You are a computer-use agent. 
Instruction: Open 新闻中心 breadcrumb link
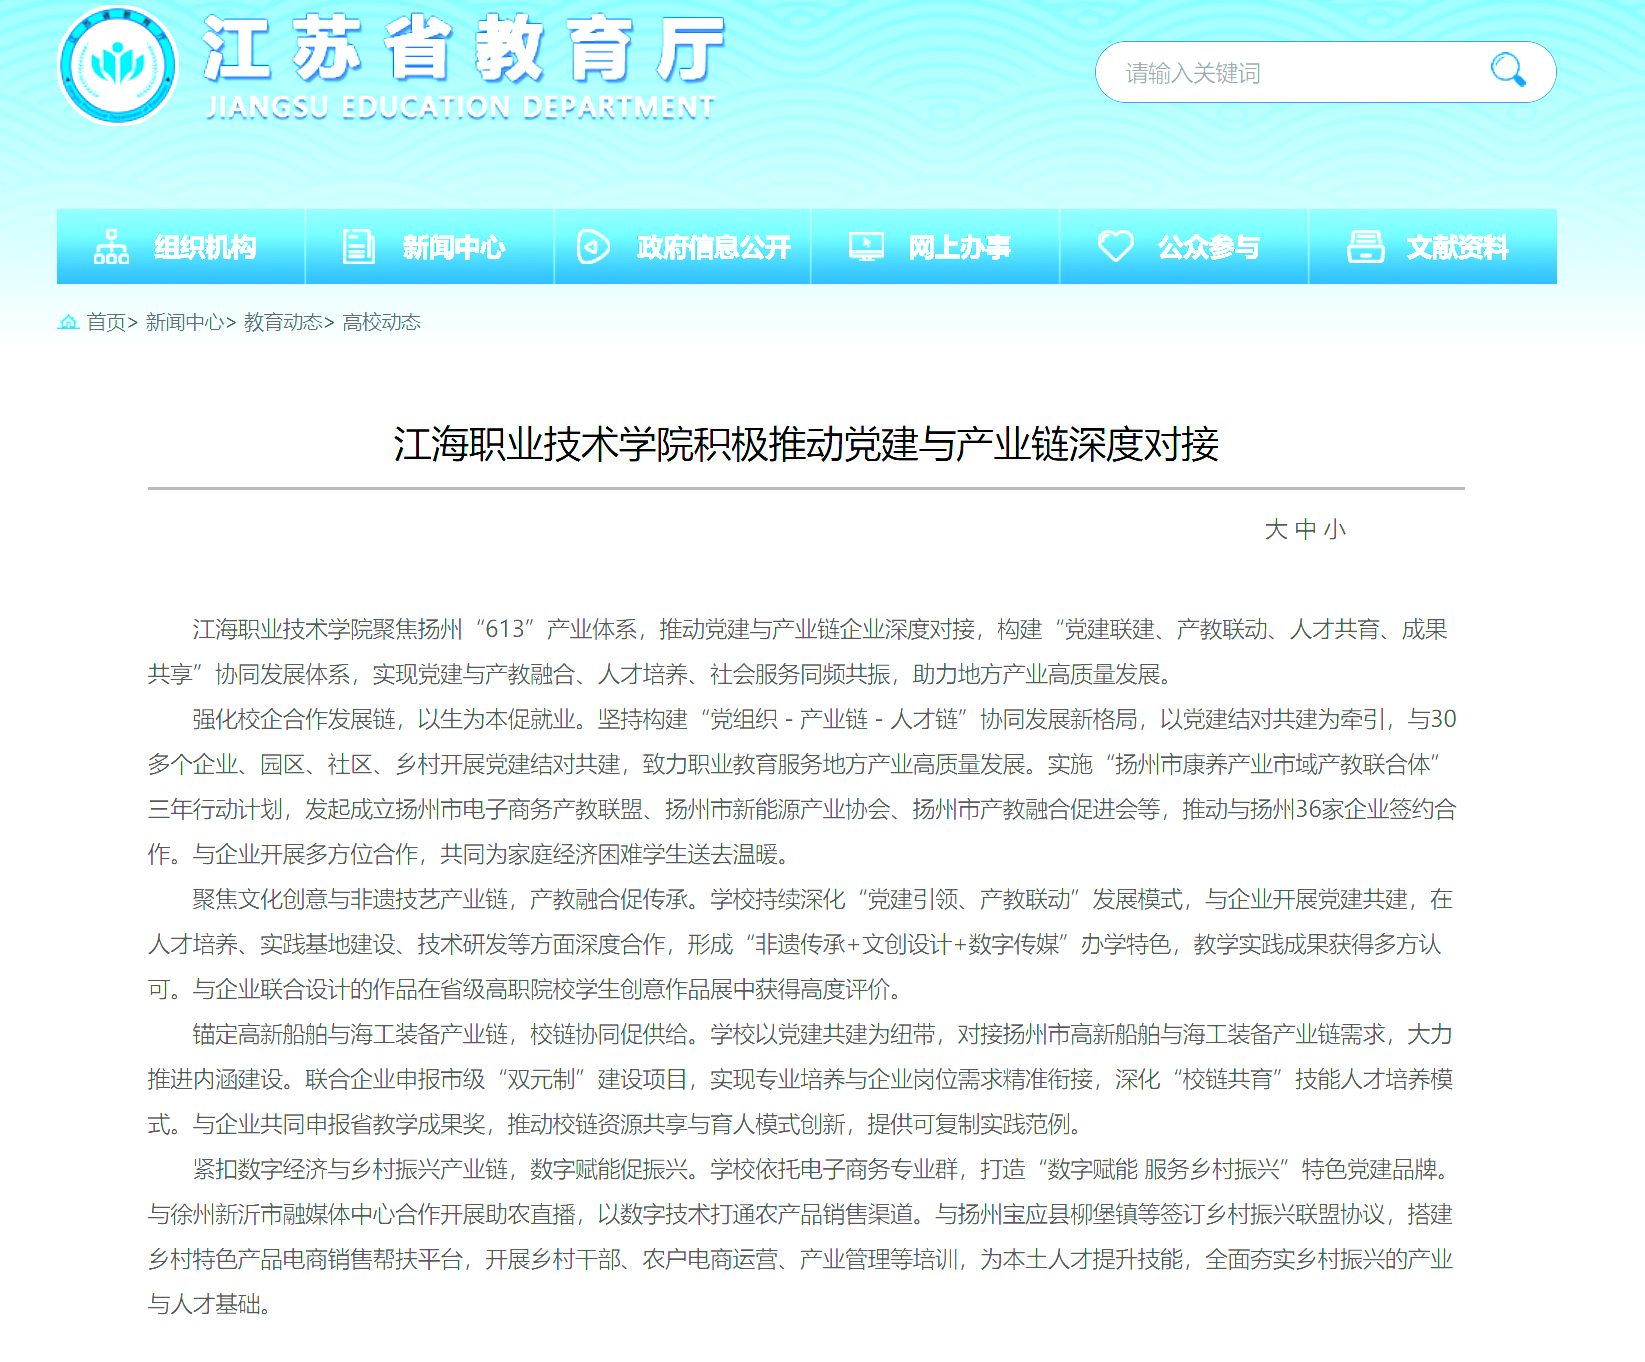tap(185, 322)
